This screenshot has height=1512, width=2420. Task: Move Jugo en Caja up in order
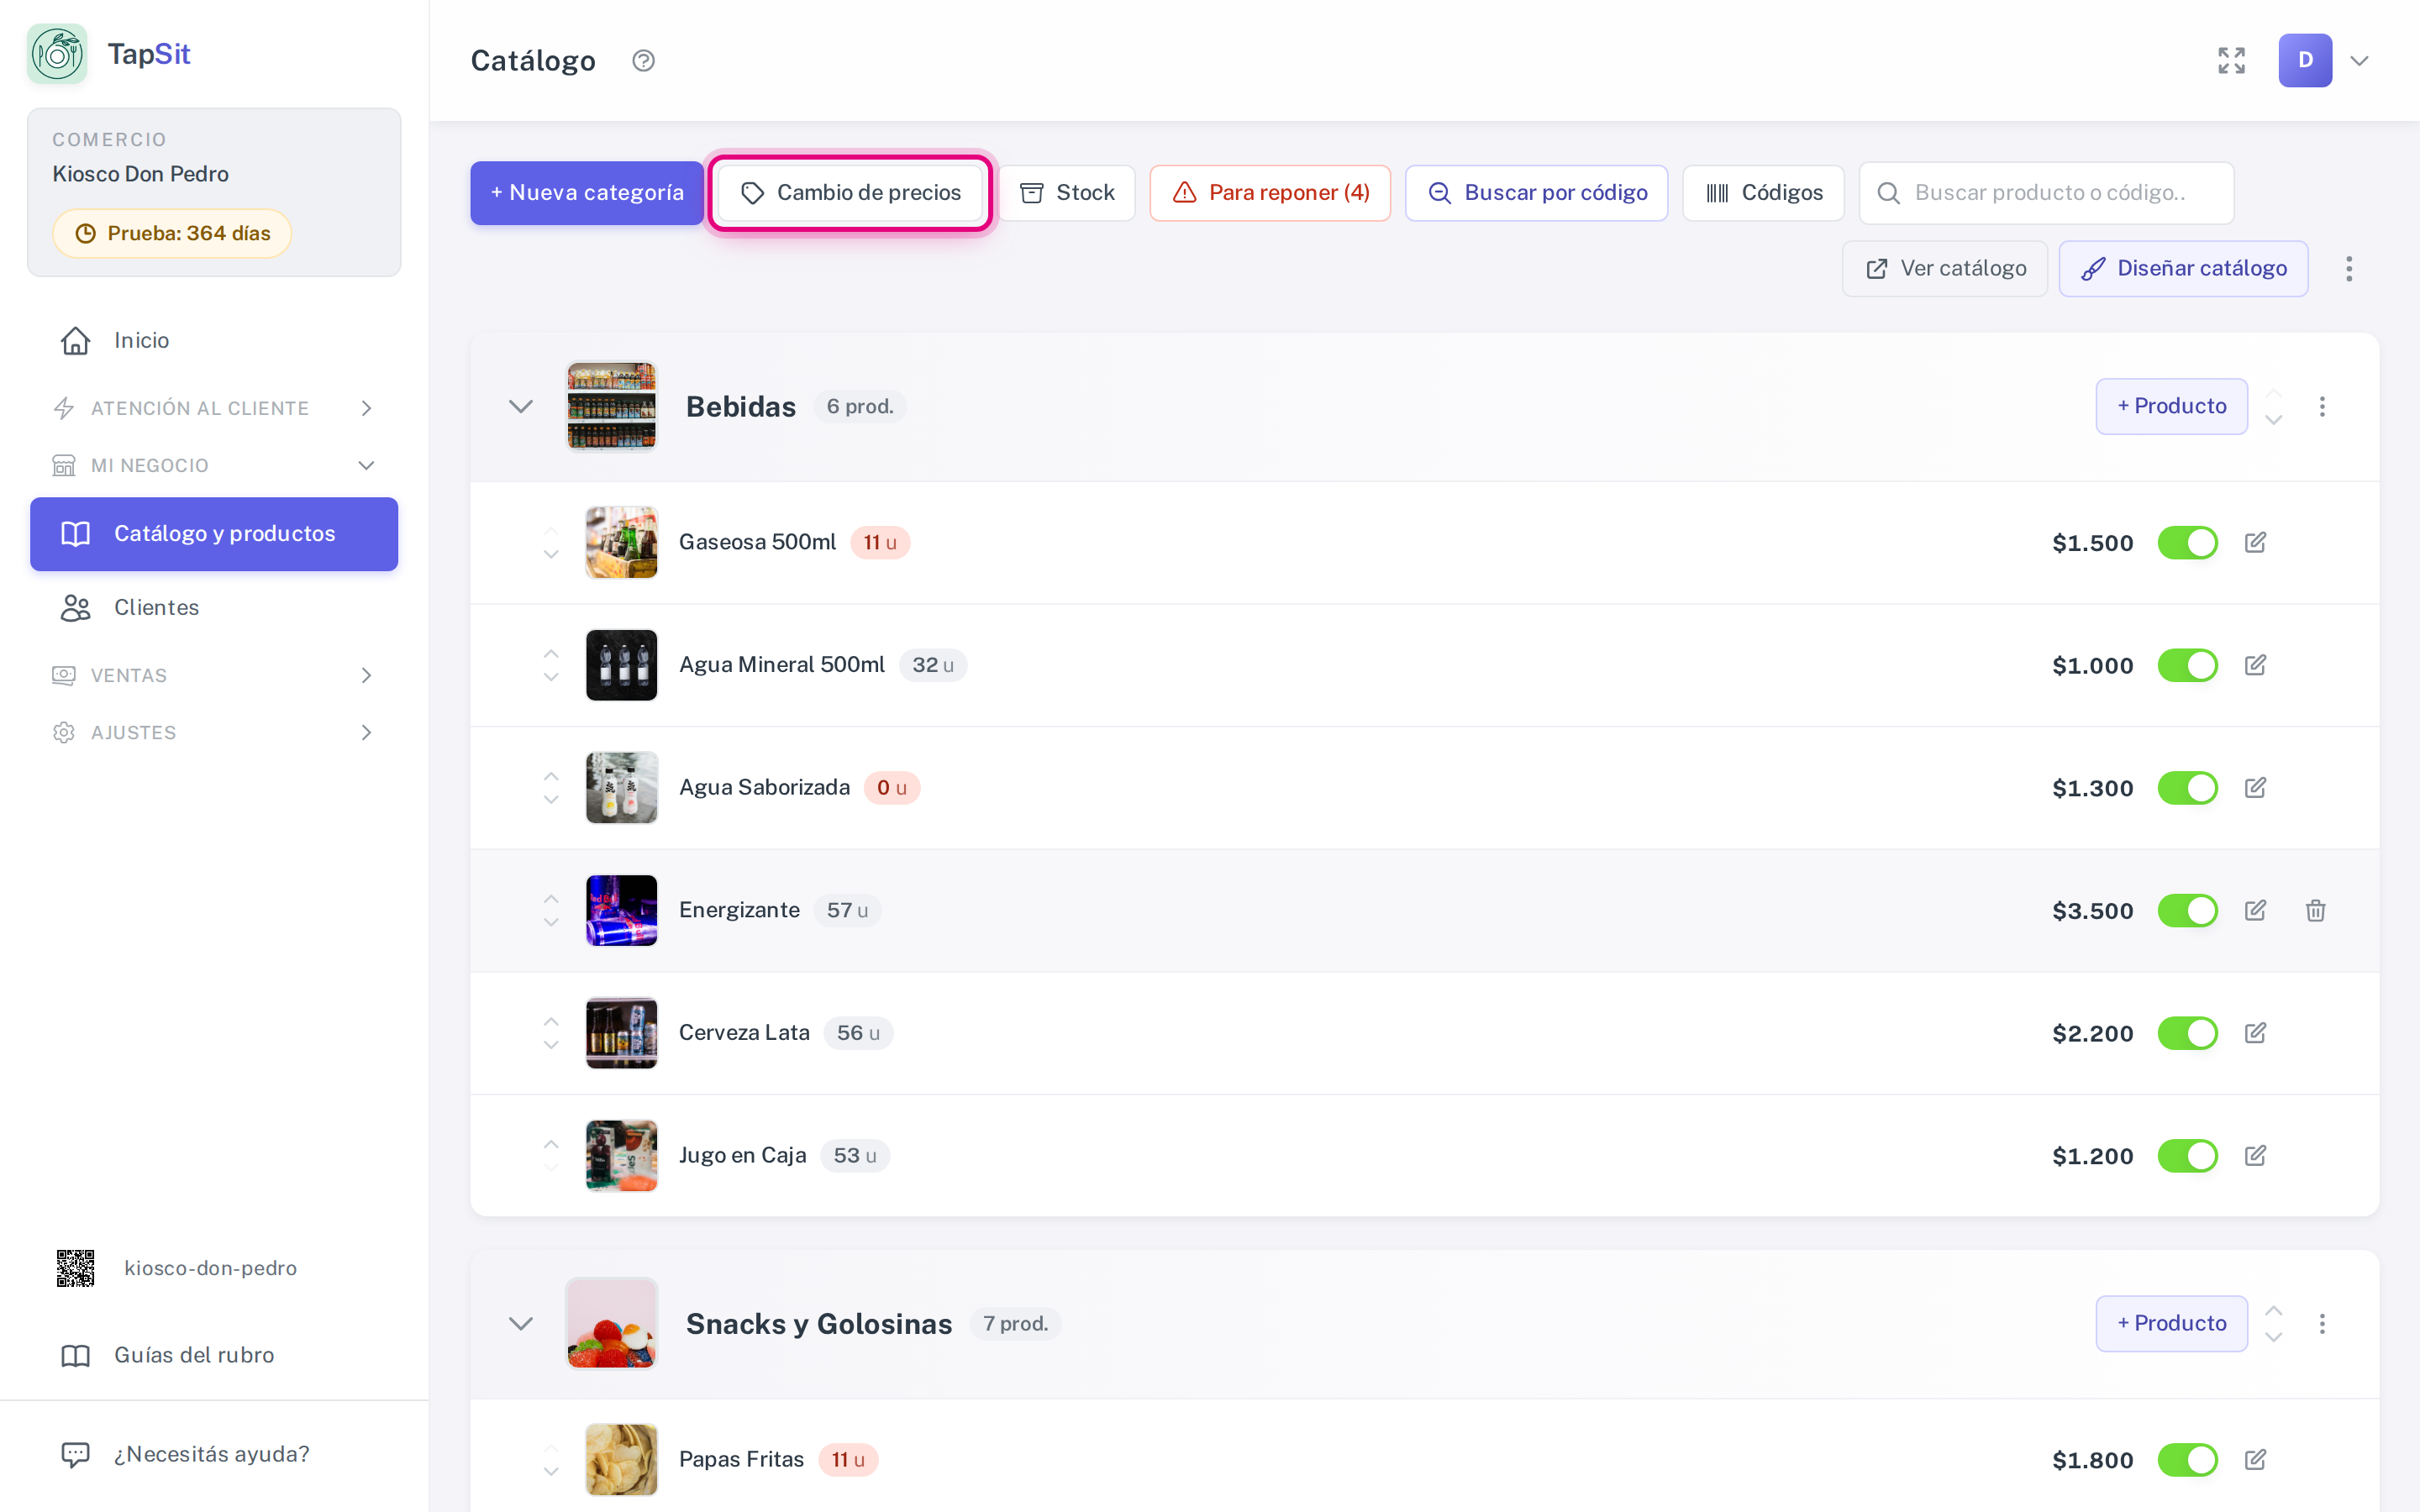(x=551, y=1143)
